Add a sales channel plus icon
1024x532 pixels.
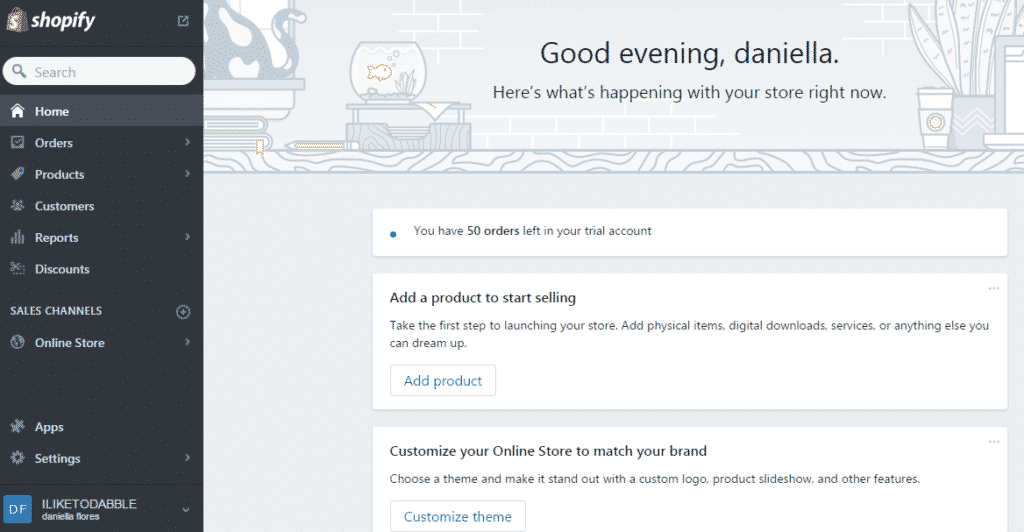coord(184,311)
